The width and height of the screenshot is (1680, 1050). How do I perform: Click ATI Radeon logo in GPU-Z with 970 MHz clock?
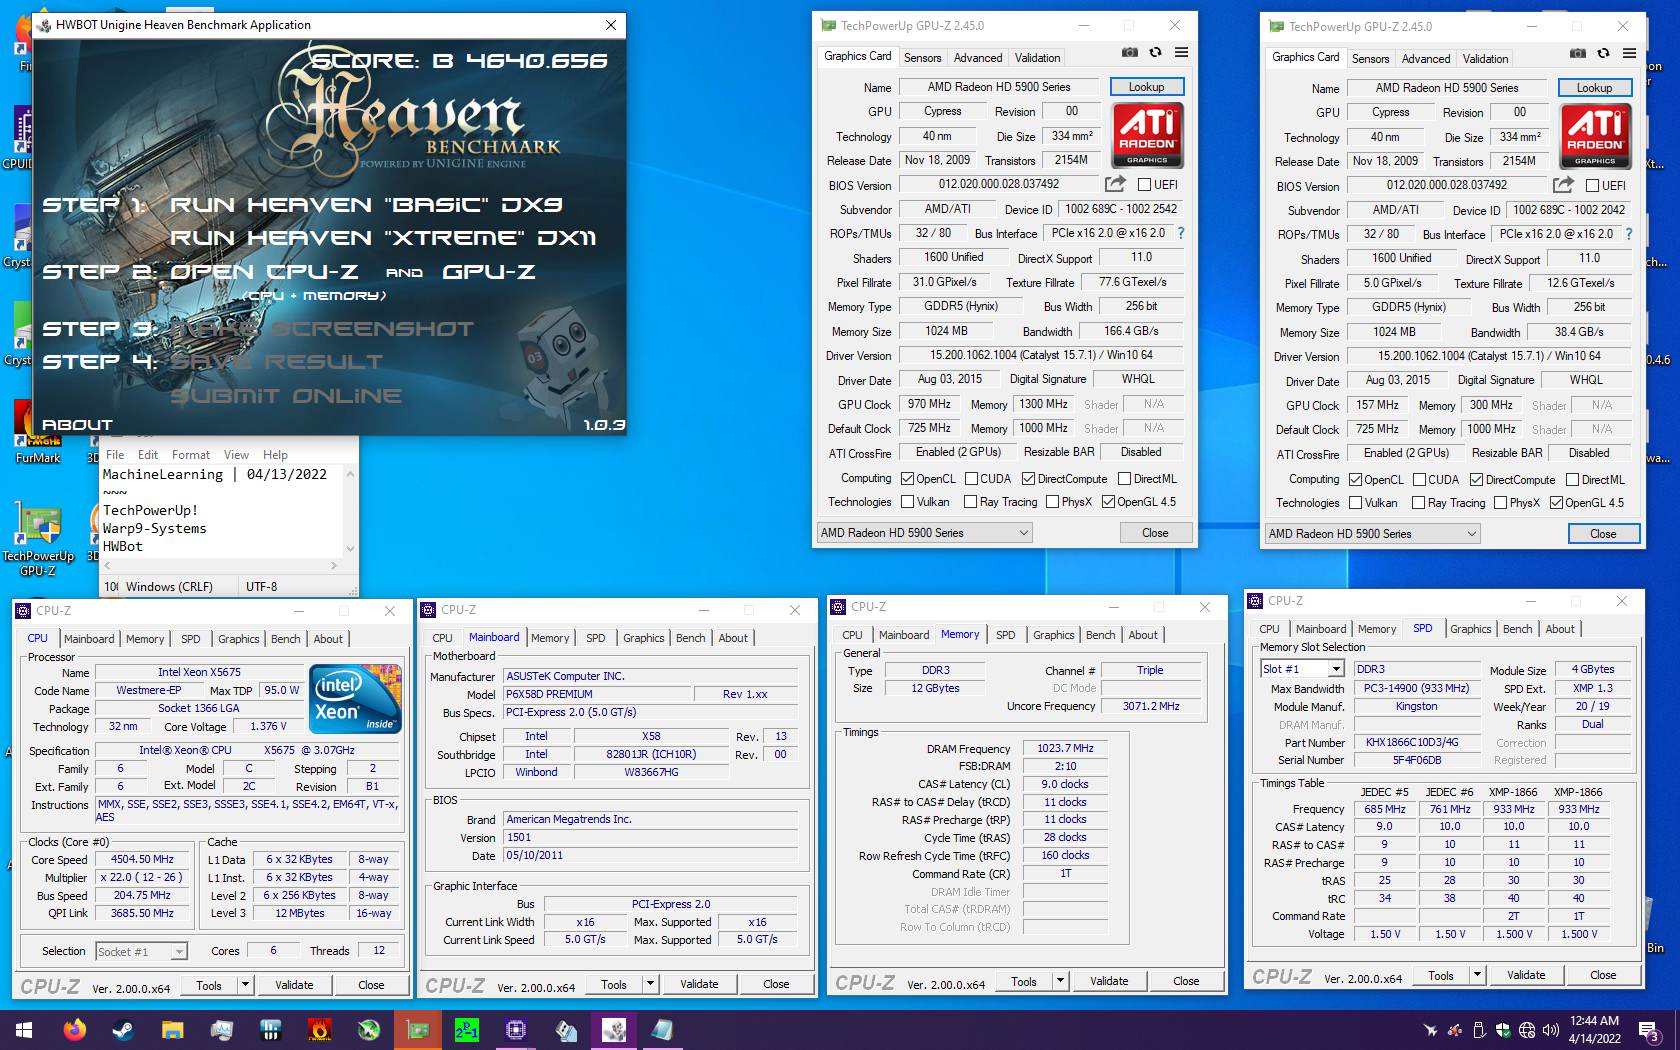point(1147,135)
